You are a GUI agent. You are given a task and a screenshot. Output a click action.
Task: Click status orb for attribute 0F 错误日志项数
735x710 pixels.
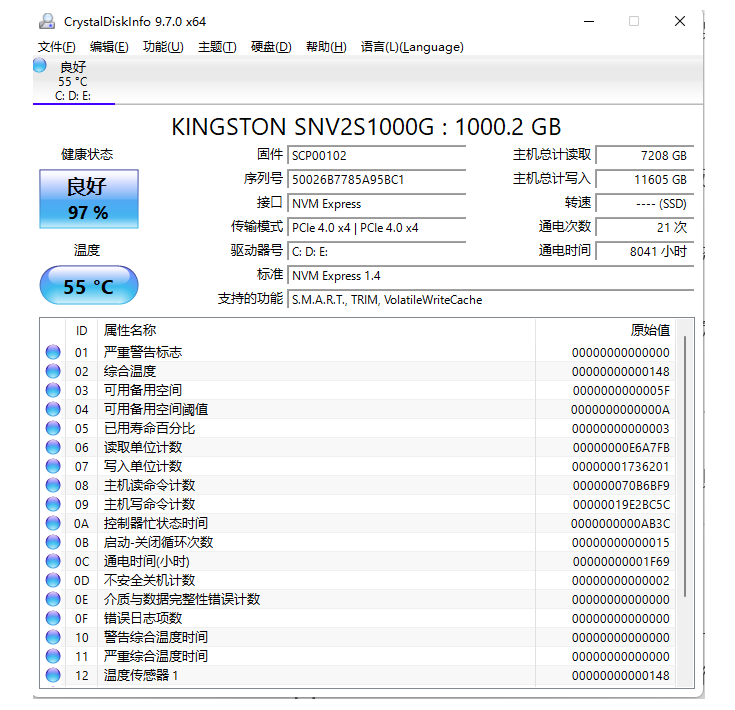[53, 618]
